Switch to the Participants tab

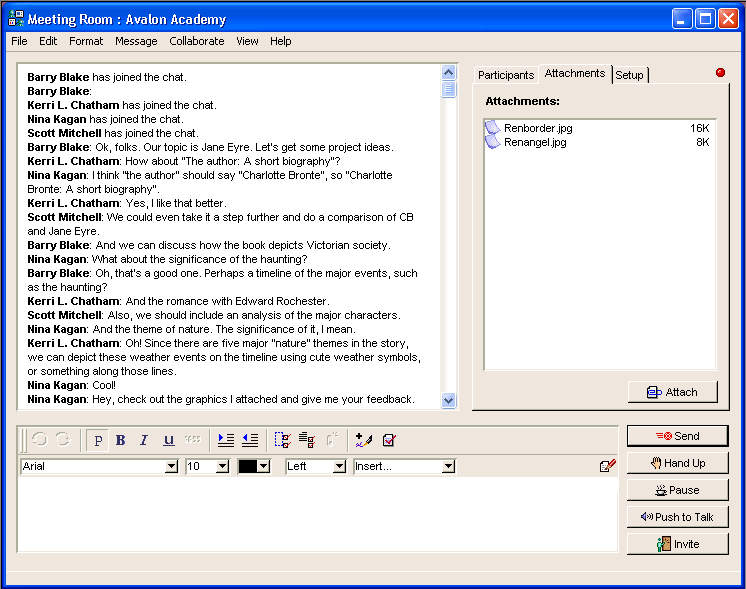pos(506,75)
